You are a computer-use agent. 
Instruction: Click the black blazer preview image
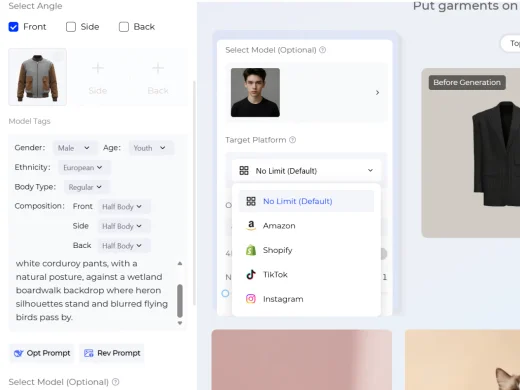coord(496,153)
